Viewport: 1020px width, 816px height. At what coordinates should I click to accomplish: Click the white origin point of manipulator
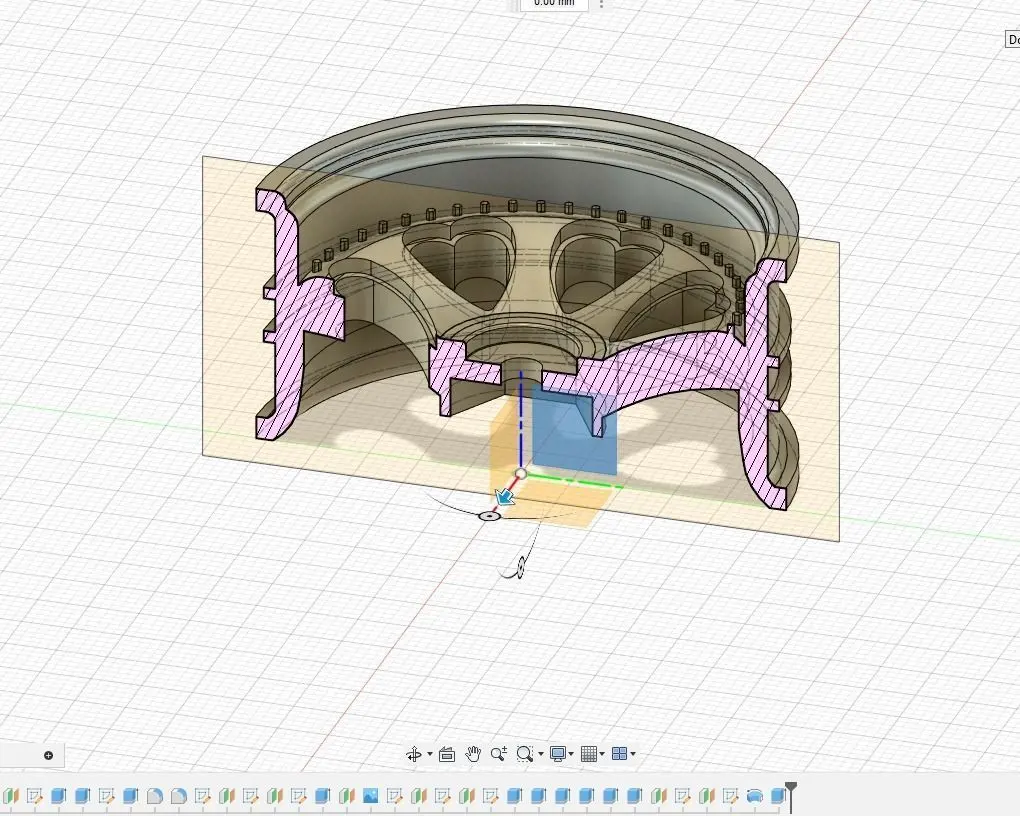[520, 474]
